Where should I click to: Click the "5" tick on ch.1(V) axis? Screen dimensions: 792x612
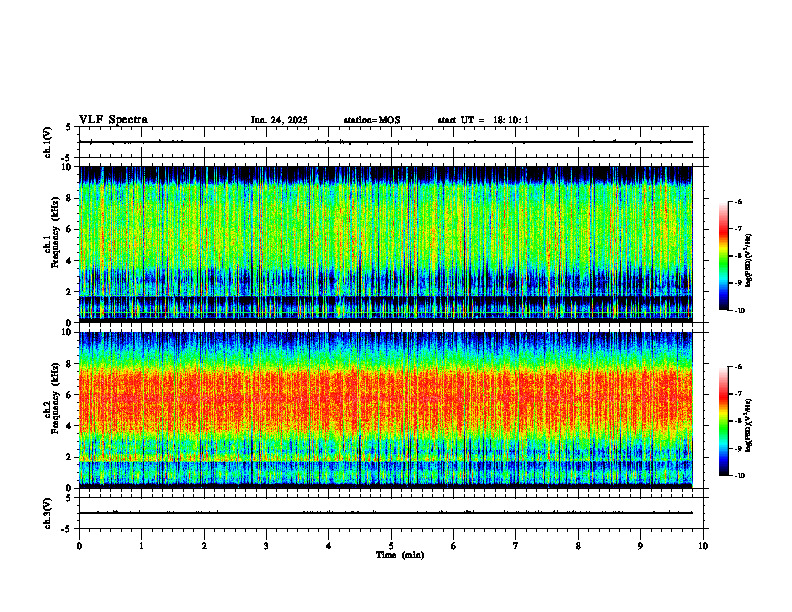[69, 127]
